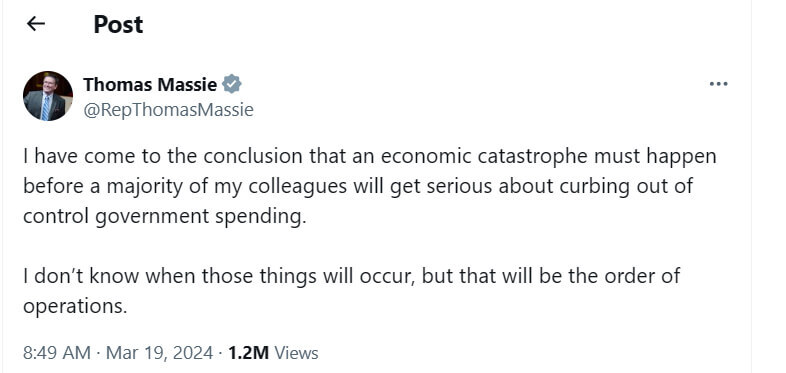Click the blue verified badge icon
The width and height of the screenshot is (786, 373).
point(232,84)
